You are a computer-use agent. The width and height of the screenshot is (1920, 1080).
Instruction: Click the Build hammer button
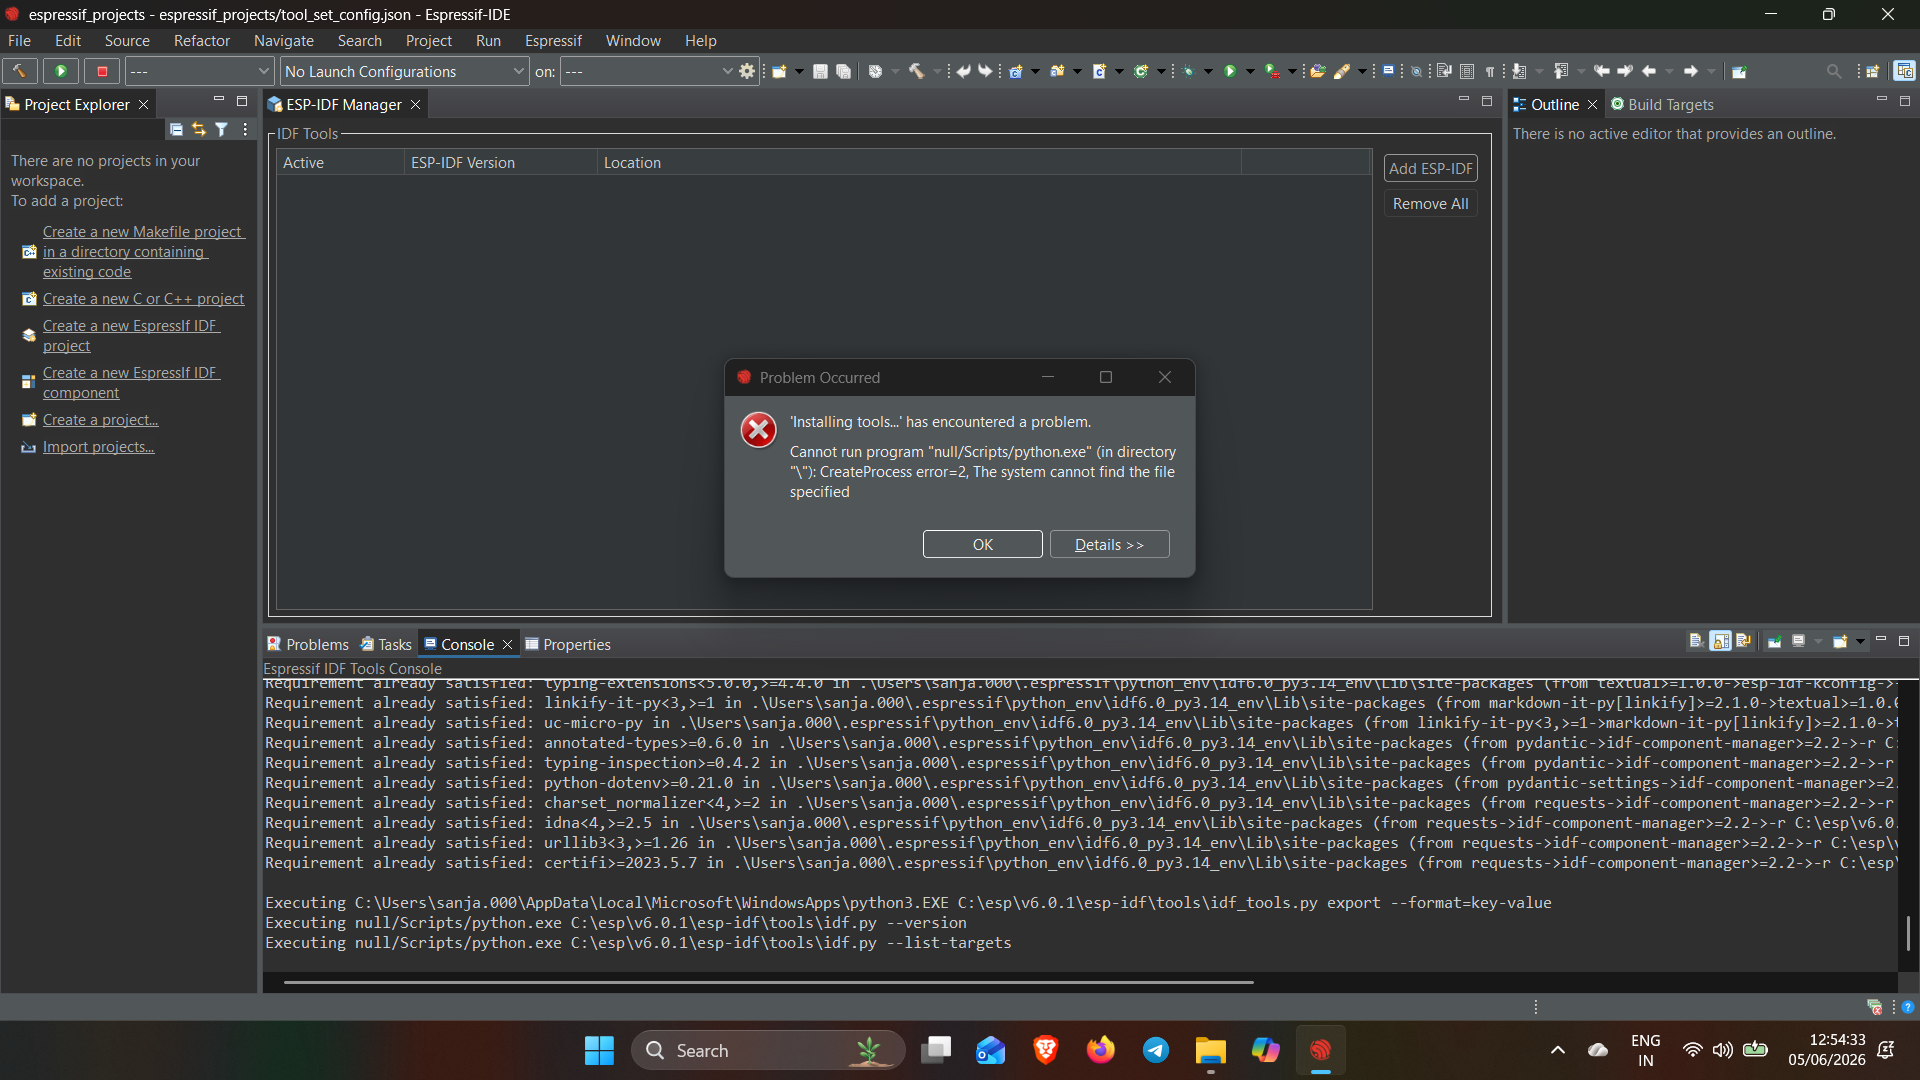tap(19, 71)
